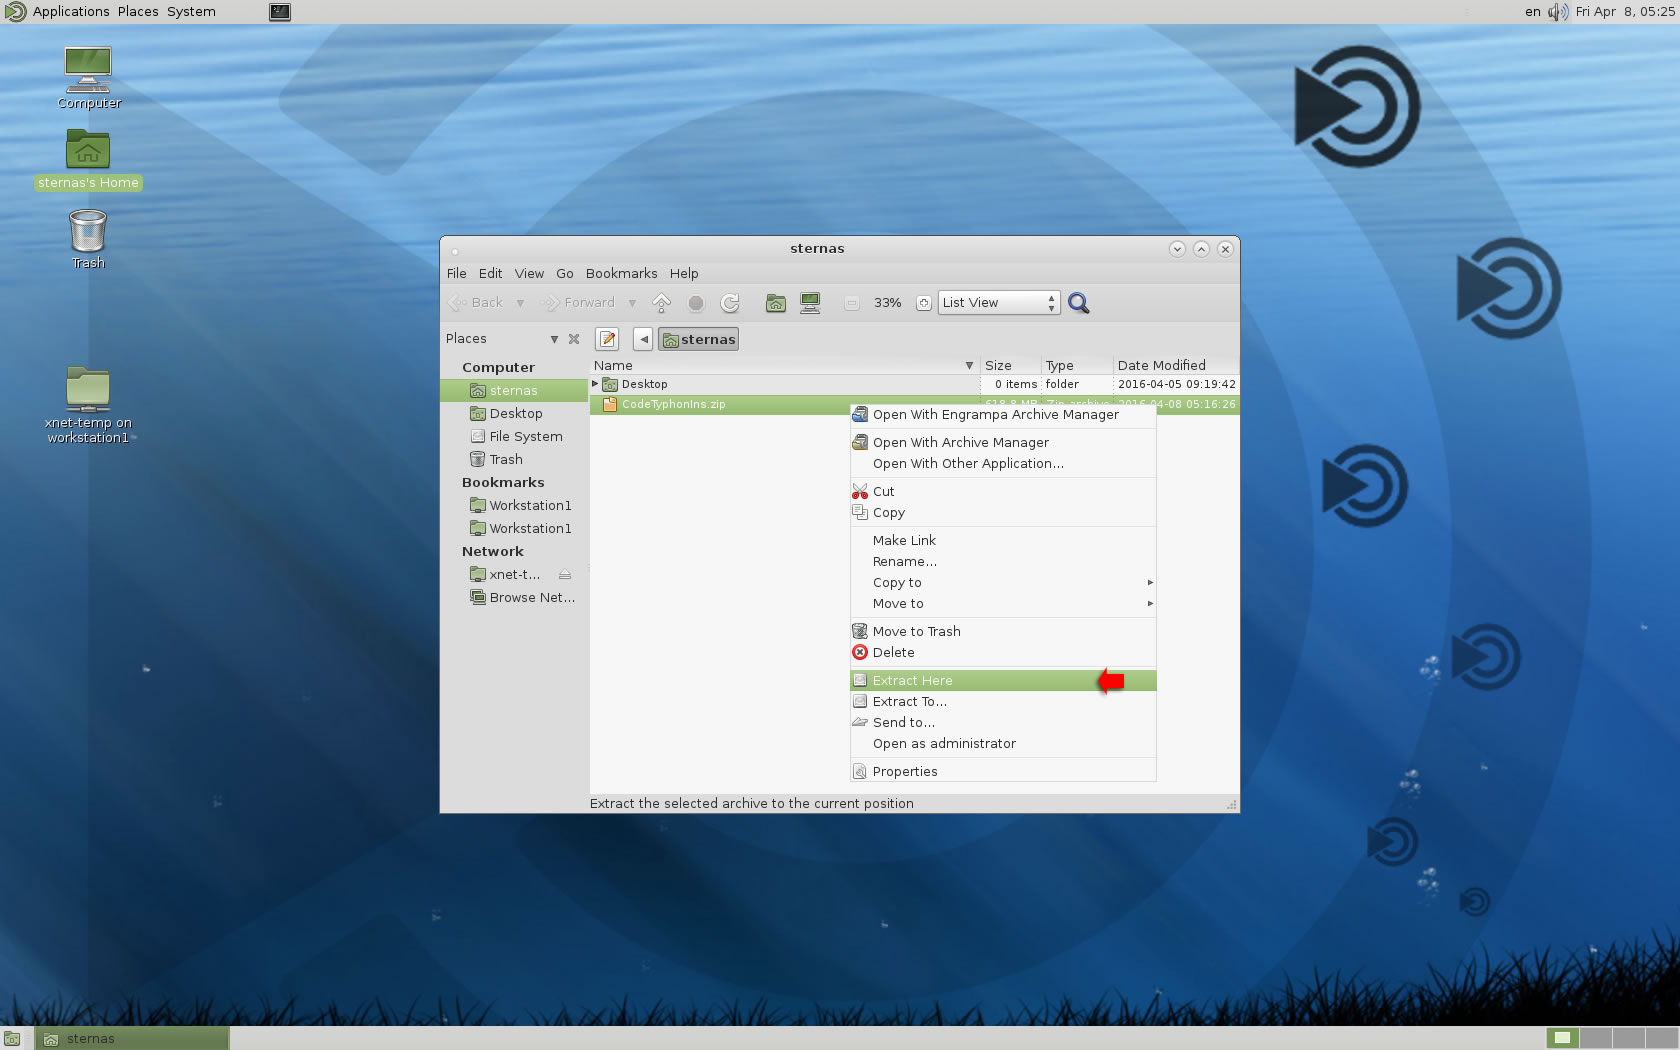1680x1050 pixels.
Task: Expand the Desktop folder row
Action: pos(595,384)
